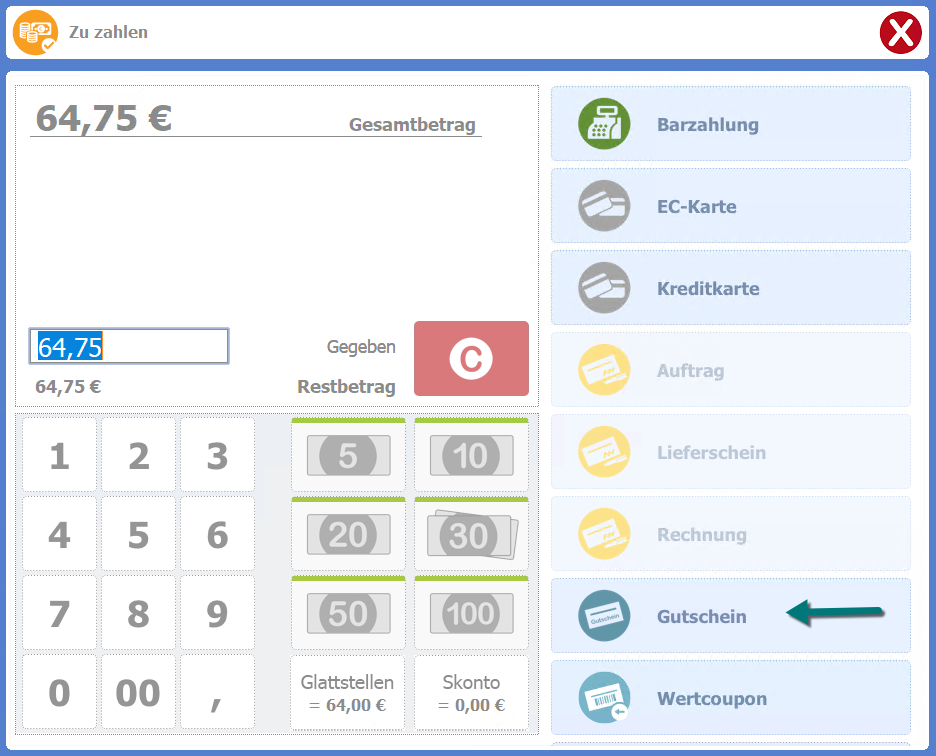Tap the 5 euro banknote
Screen dimensions: 936x756
(348, 456)
